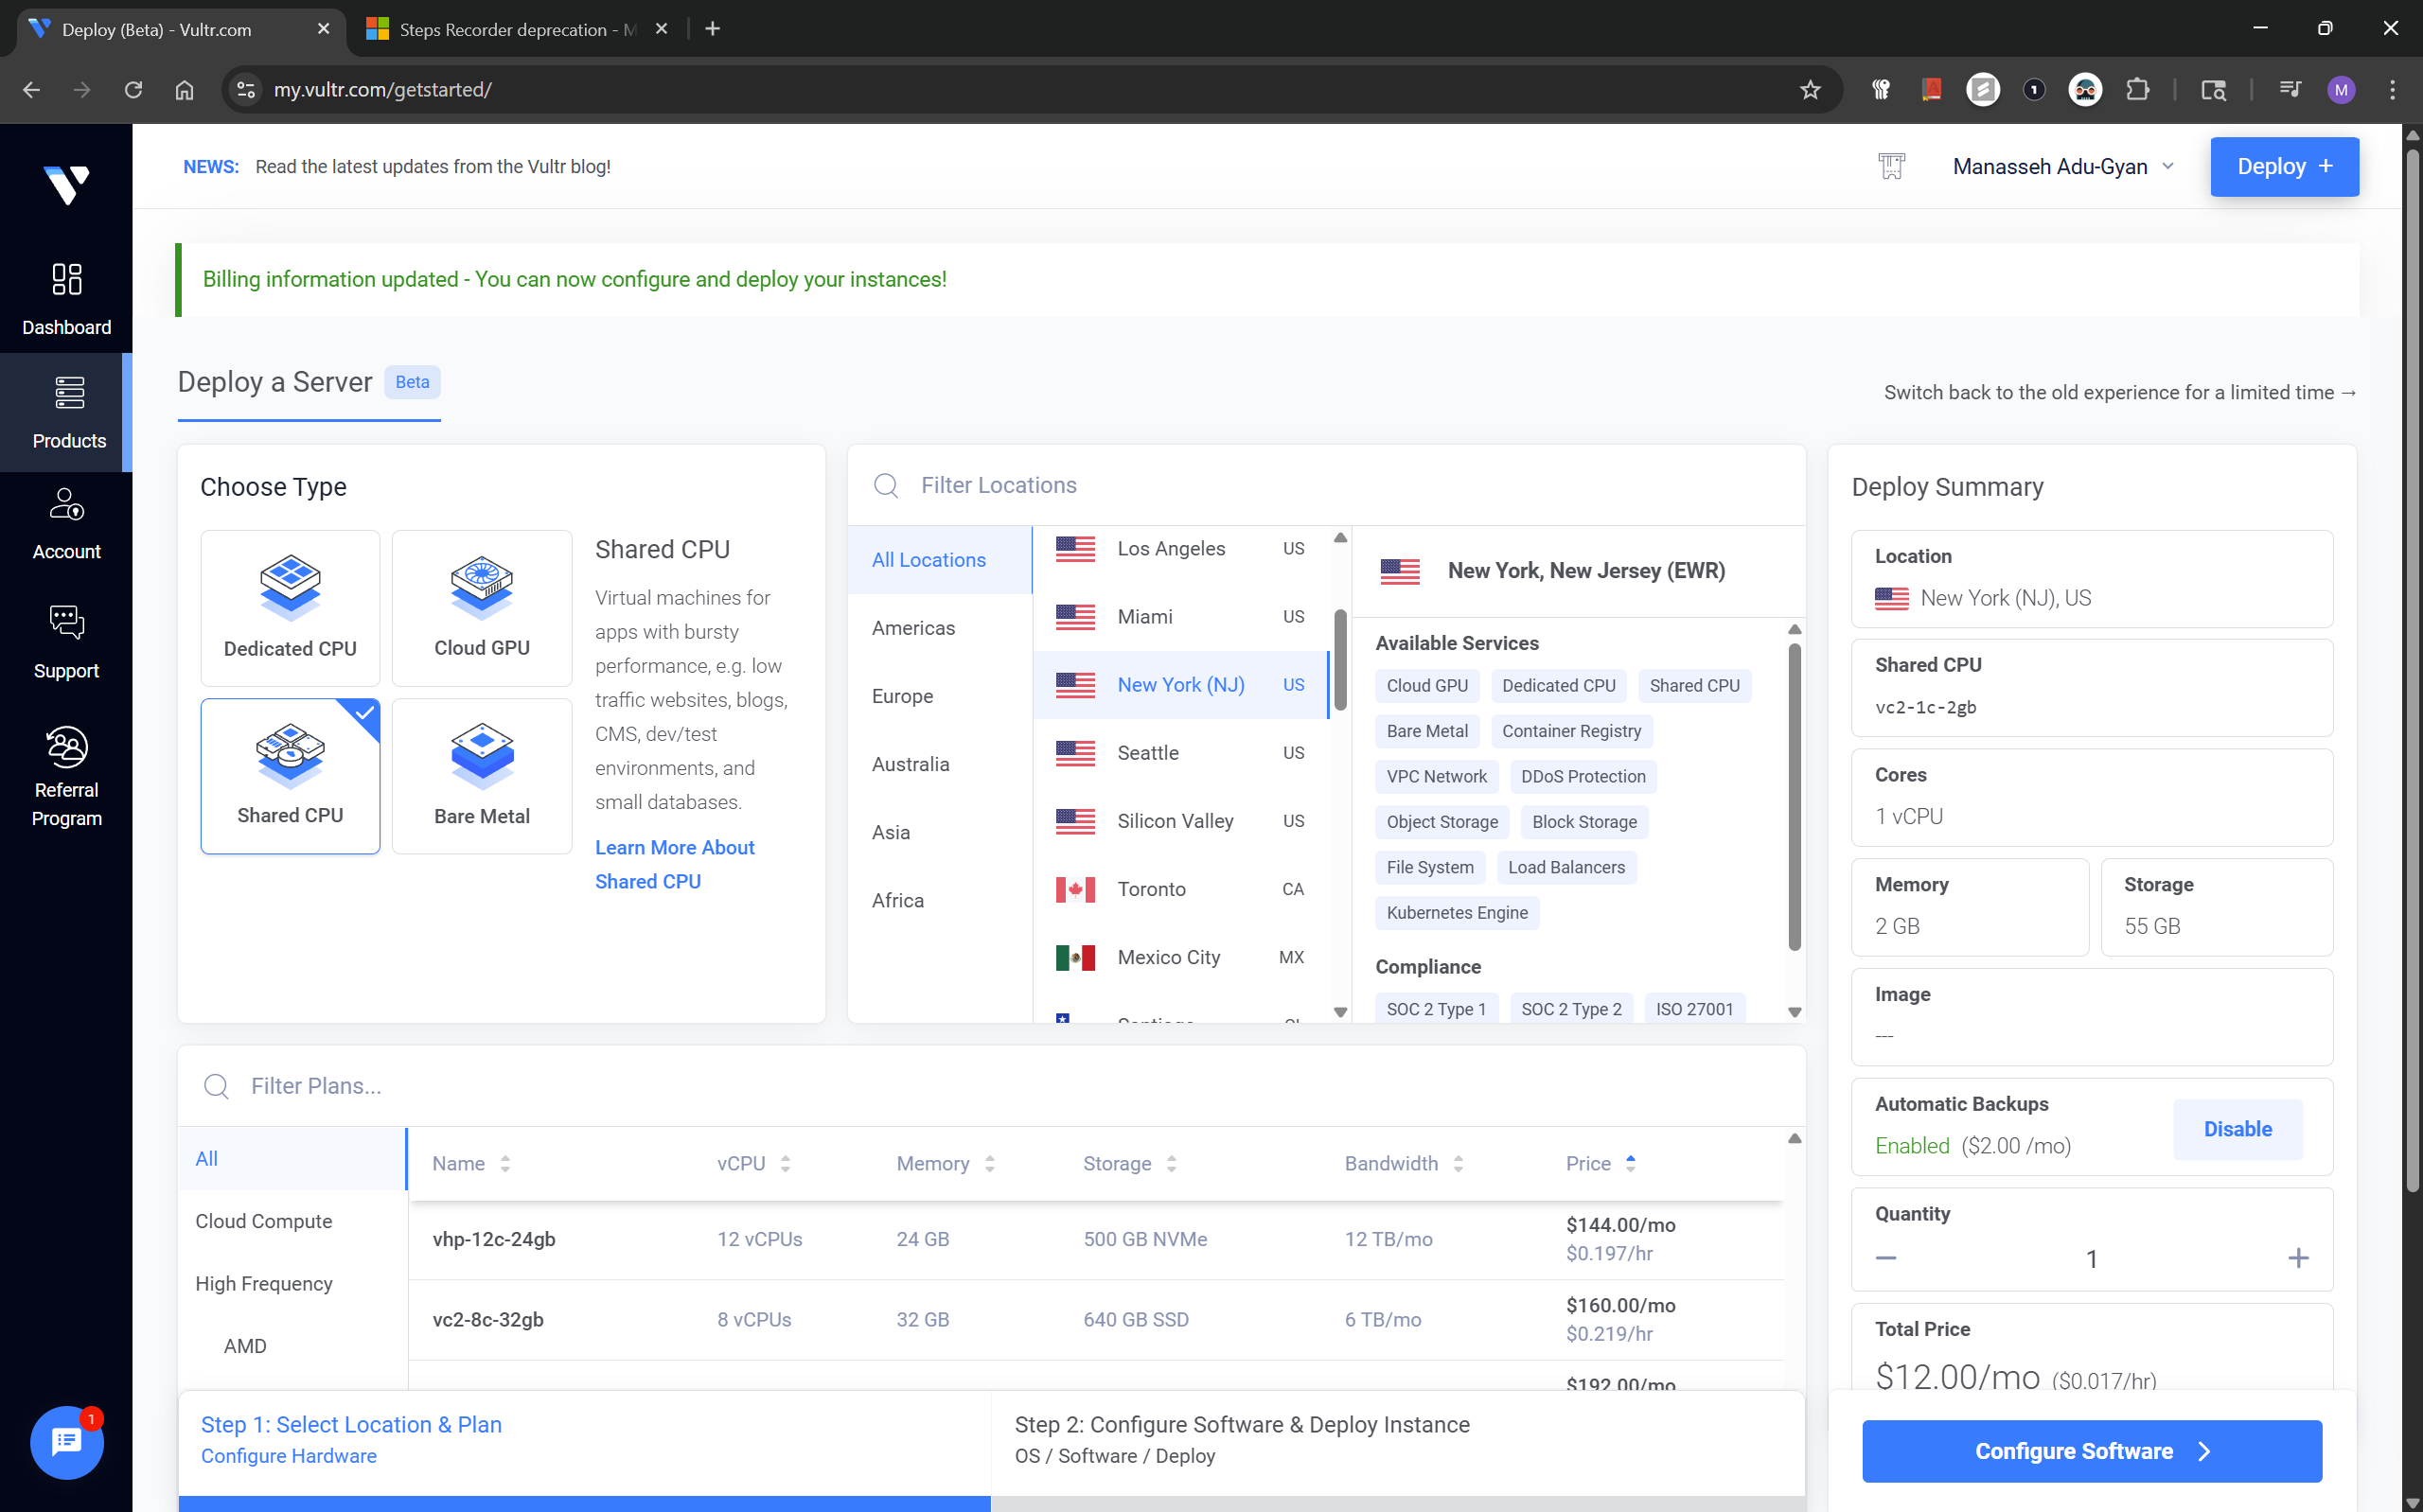Select the vhp-12c-24gb plan row
This screenshot has height=1512, width=2423.
tap(1096, 1239)
